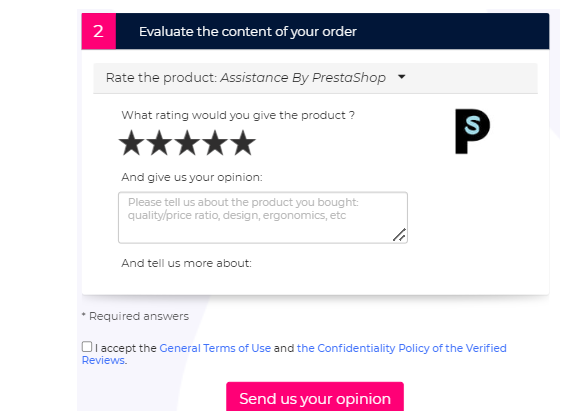Click the textarea resize handle

click(400, 235)
